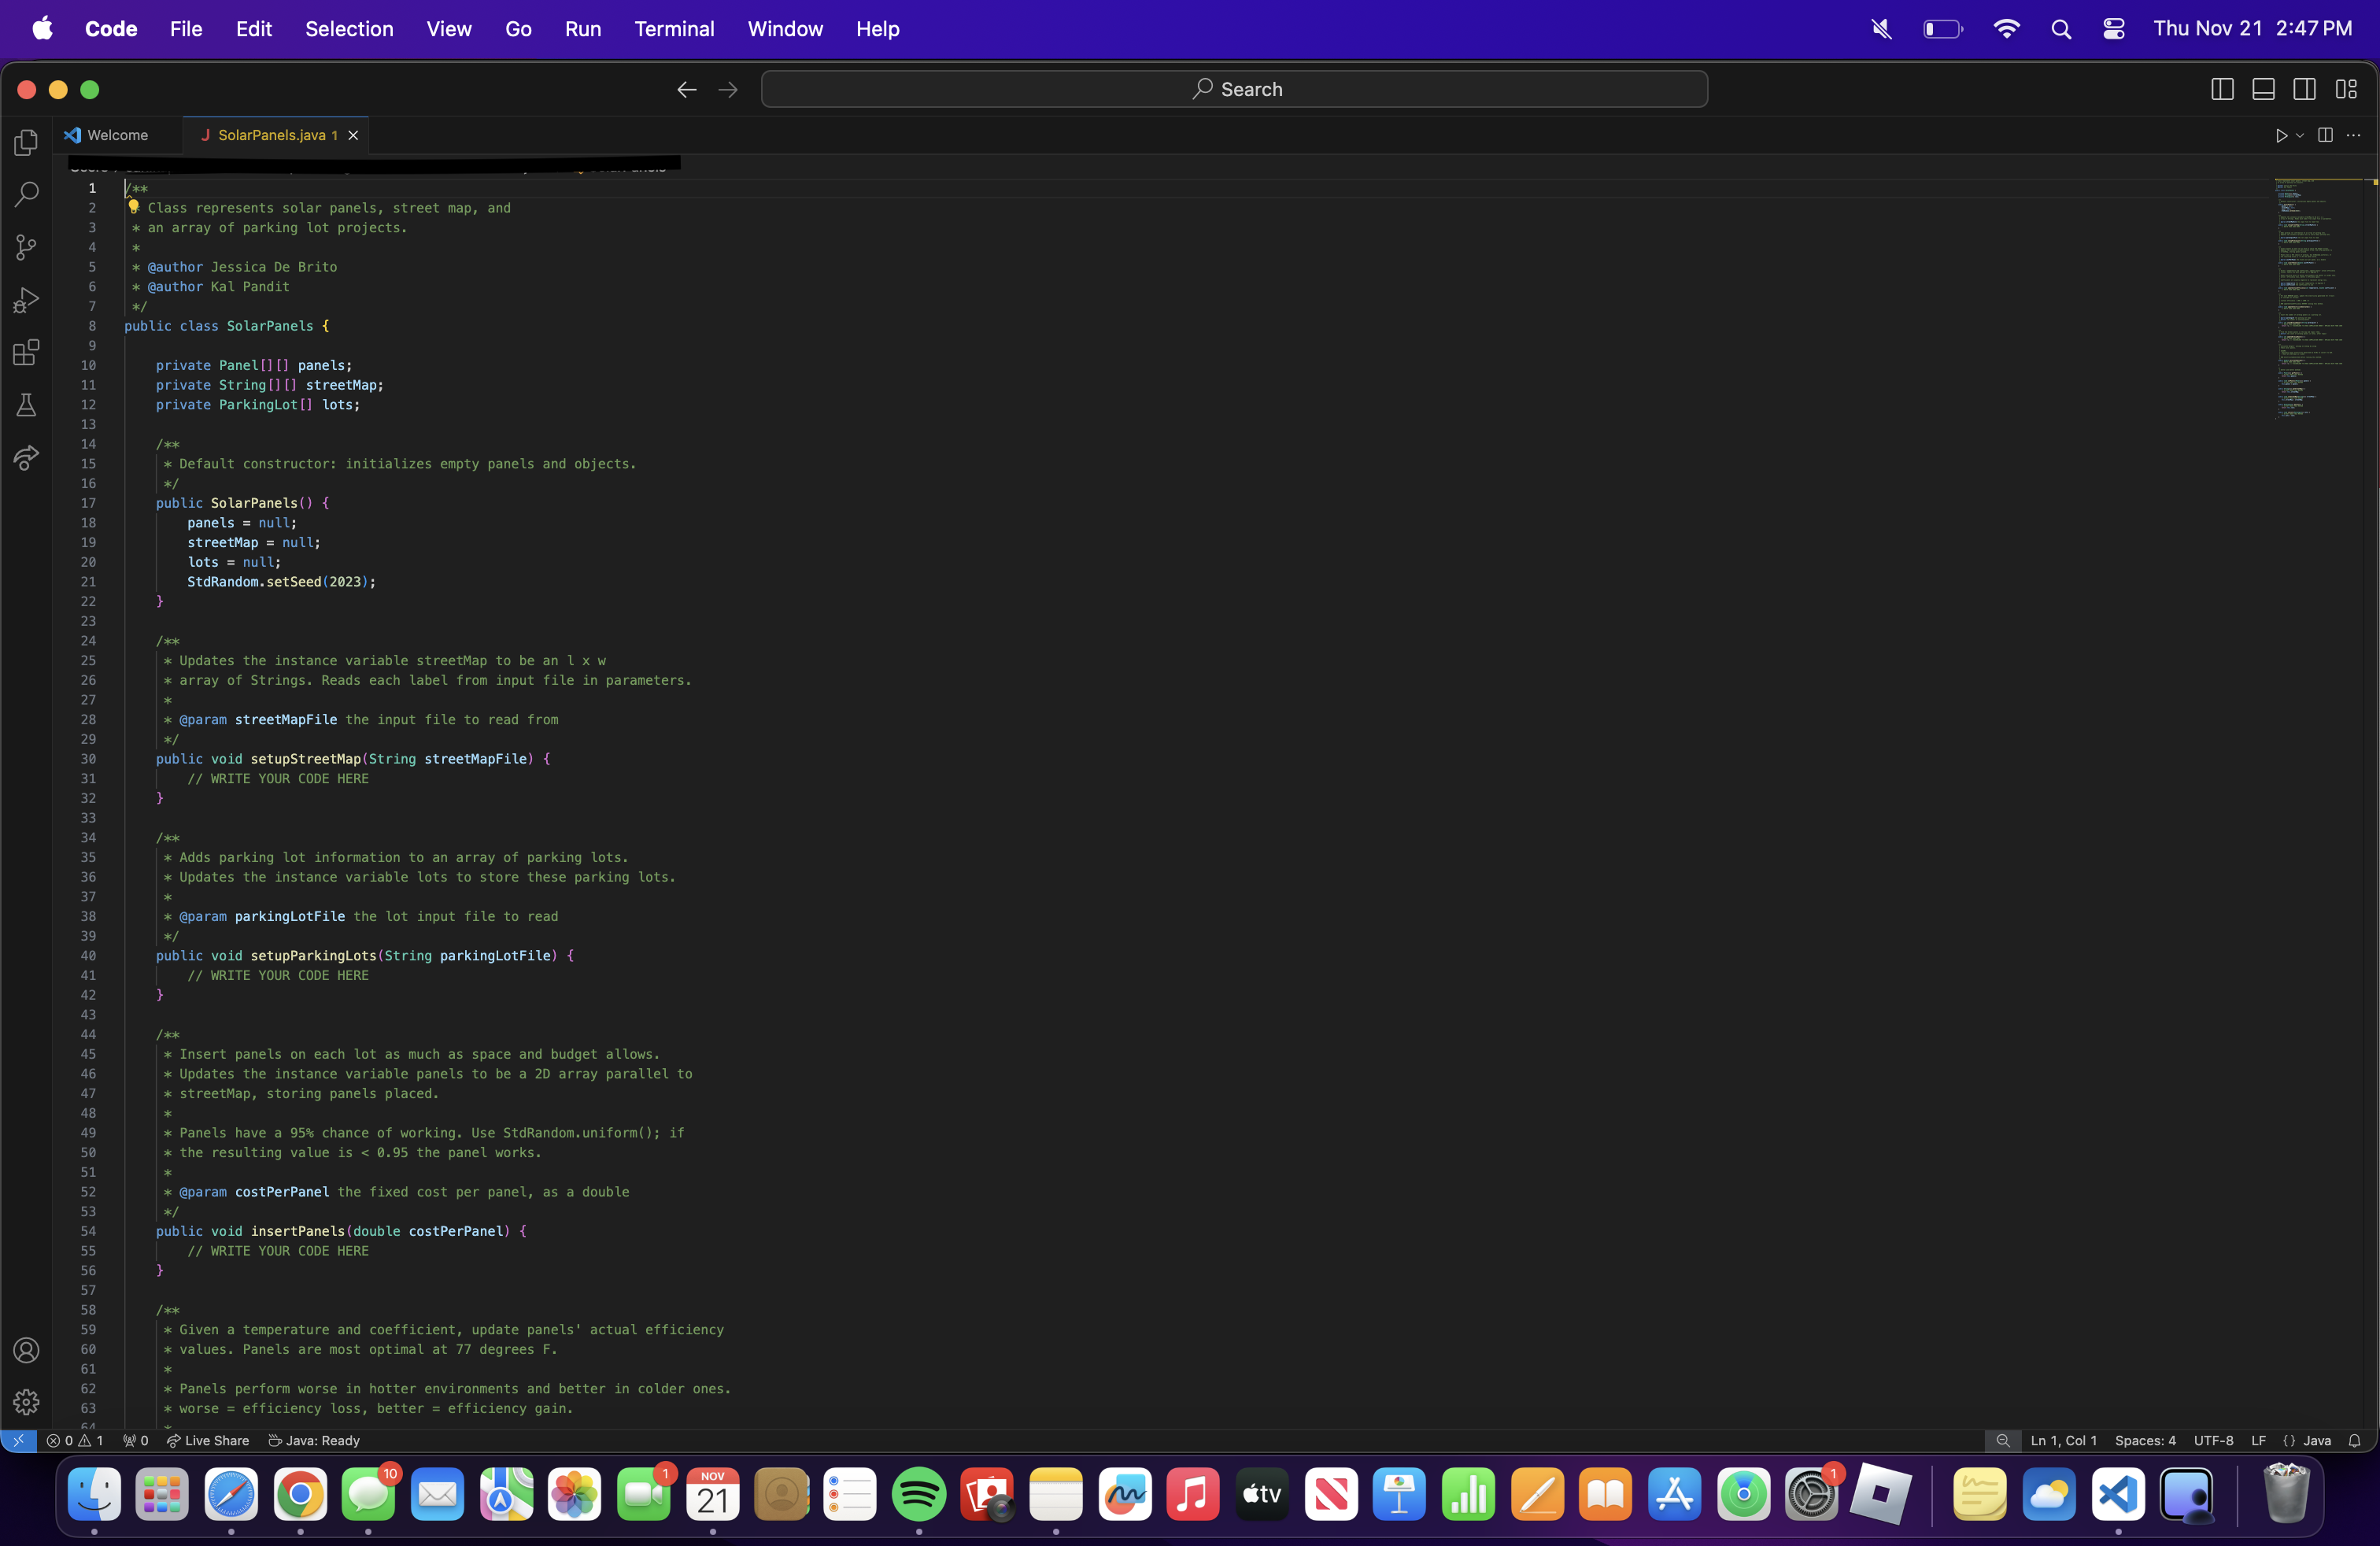Toggle the primary side bar layout button

click(x=2222, y=89)
